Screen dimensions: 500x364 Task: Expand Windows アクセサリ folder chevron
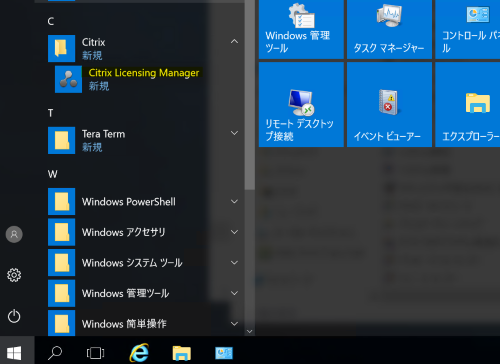234,232
